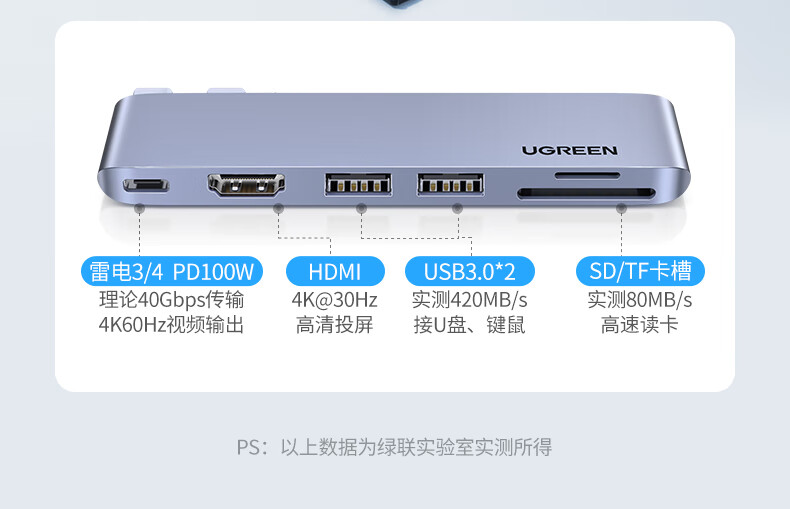Image resolution: width=790 pixels, height=509 pixels.
Task: Select the 雷电3/4 PD100W blue label
Action: point(172,272)
